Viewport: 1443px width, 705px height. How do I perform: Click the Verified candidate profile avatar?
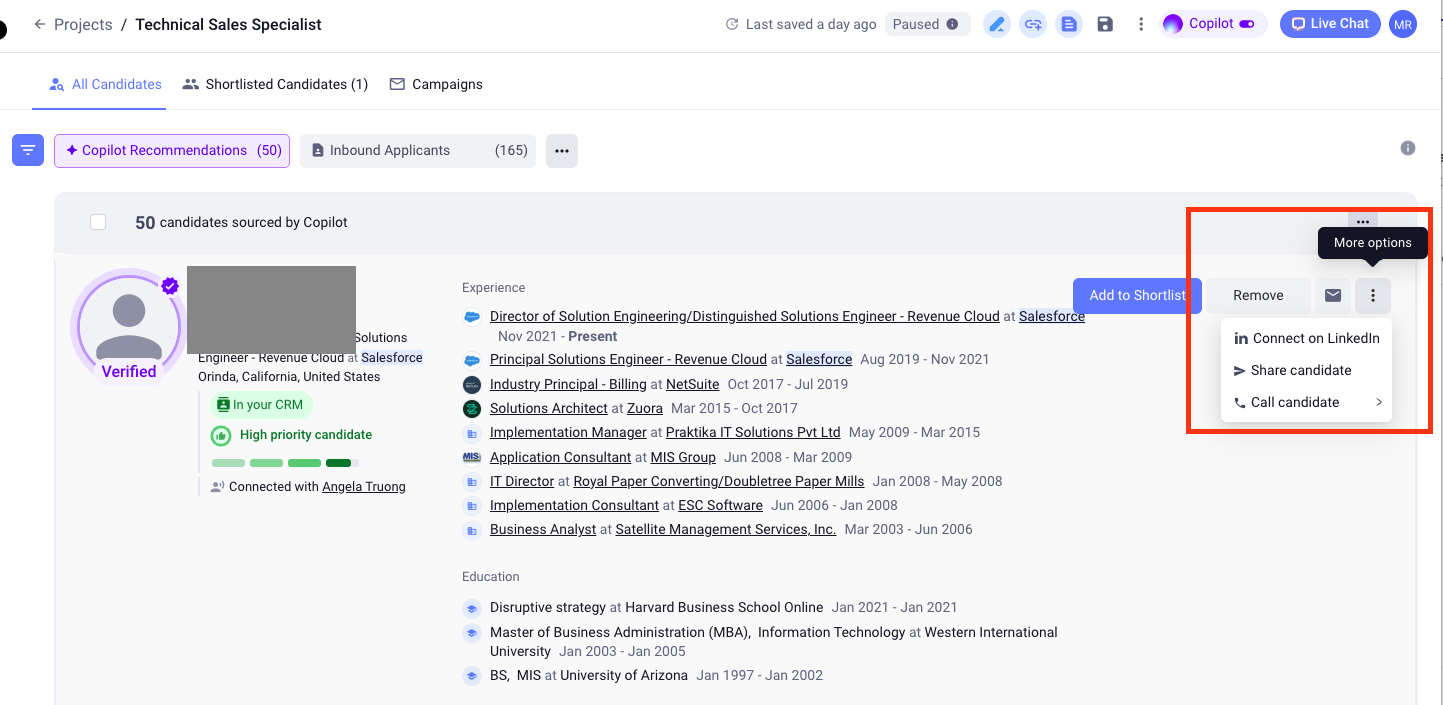(x=128, y=325)
